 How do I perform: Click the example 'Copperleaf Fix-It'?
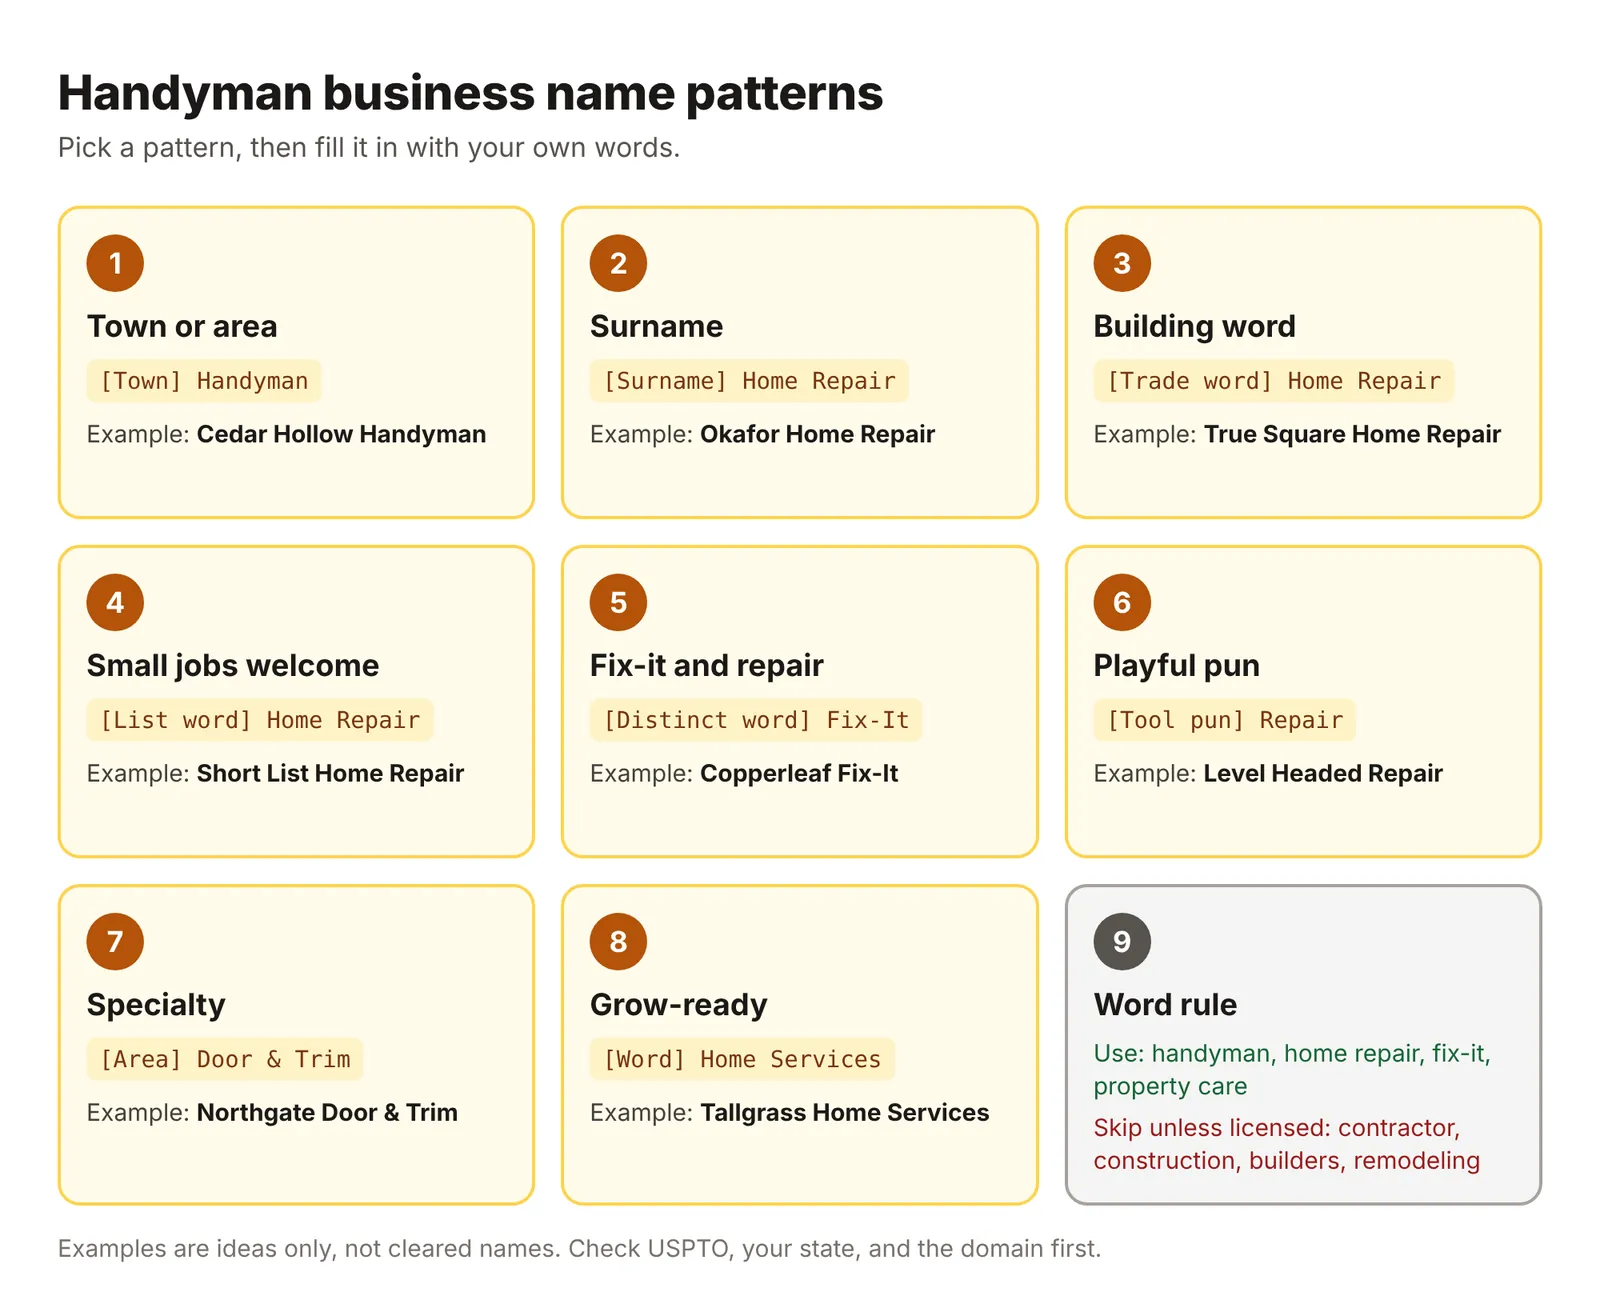pos(799,773)
